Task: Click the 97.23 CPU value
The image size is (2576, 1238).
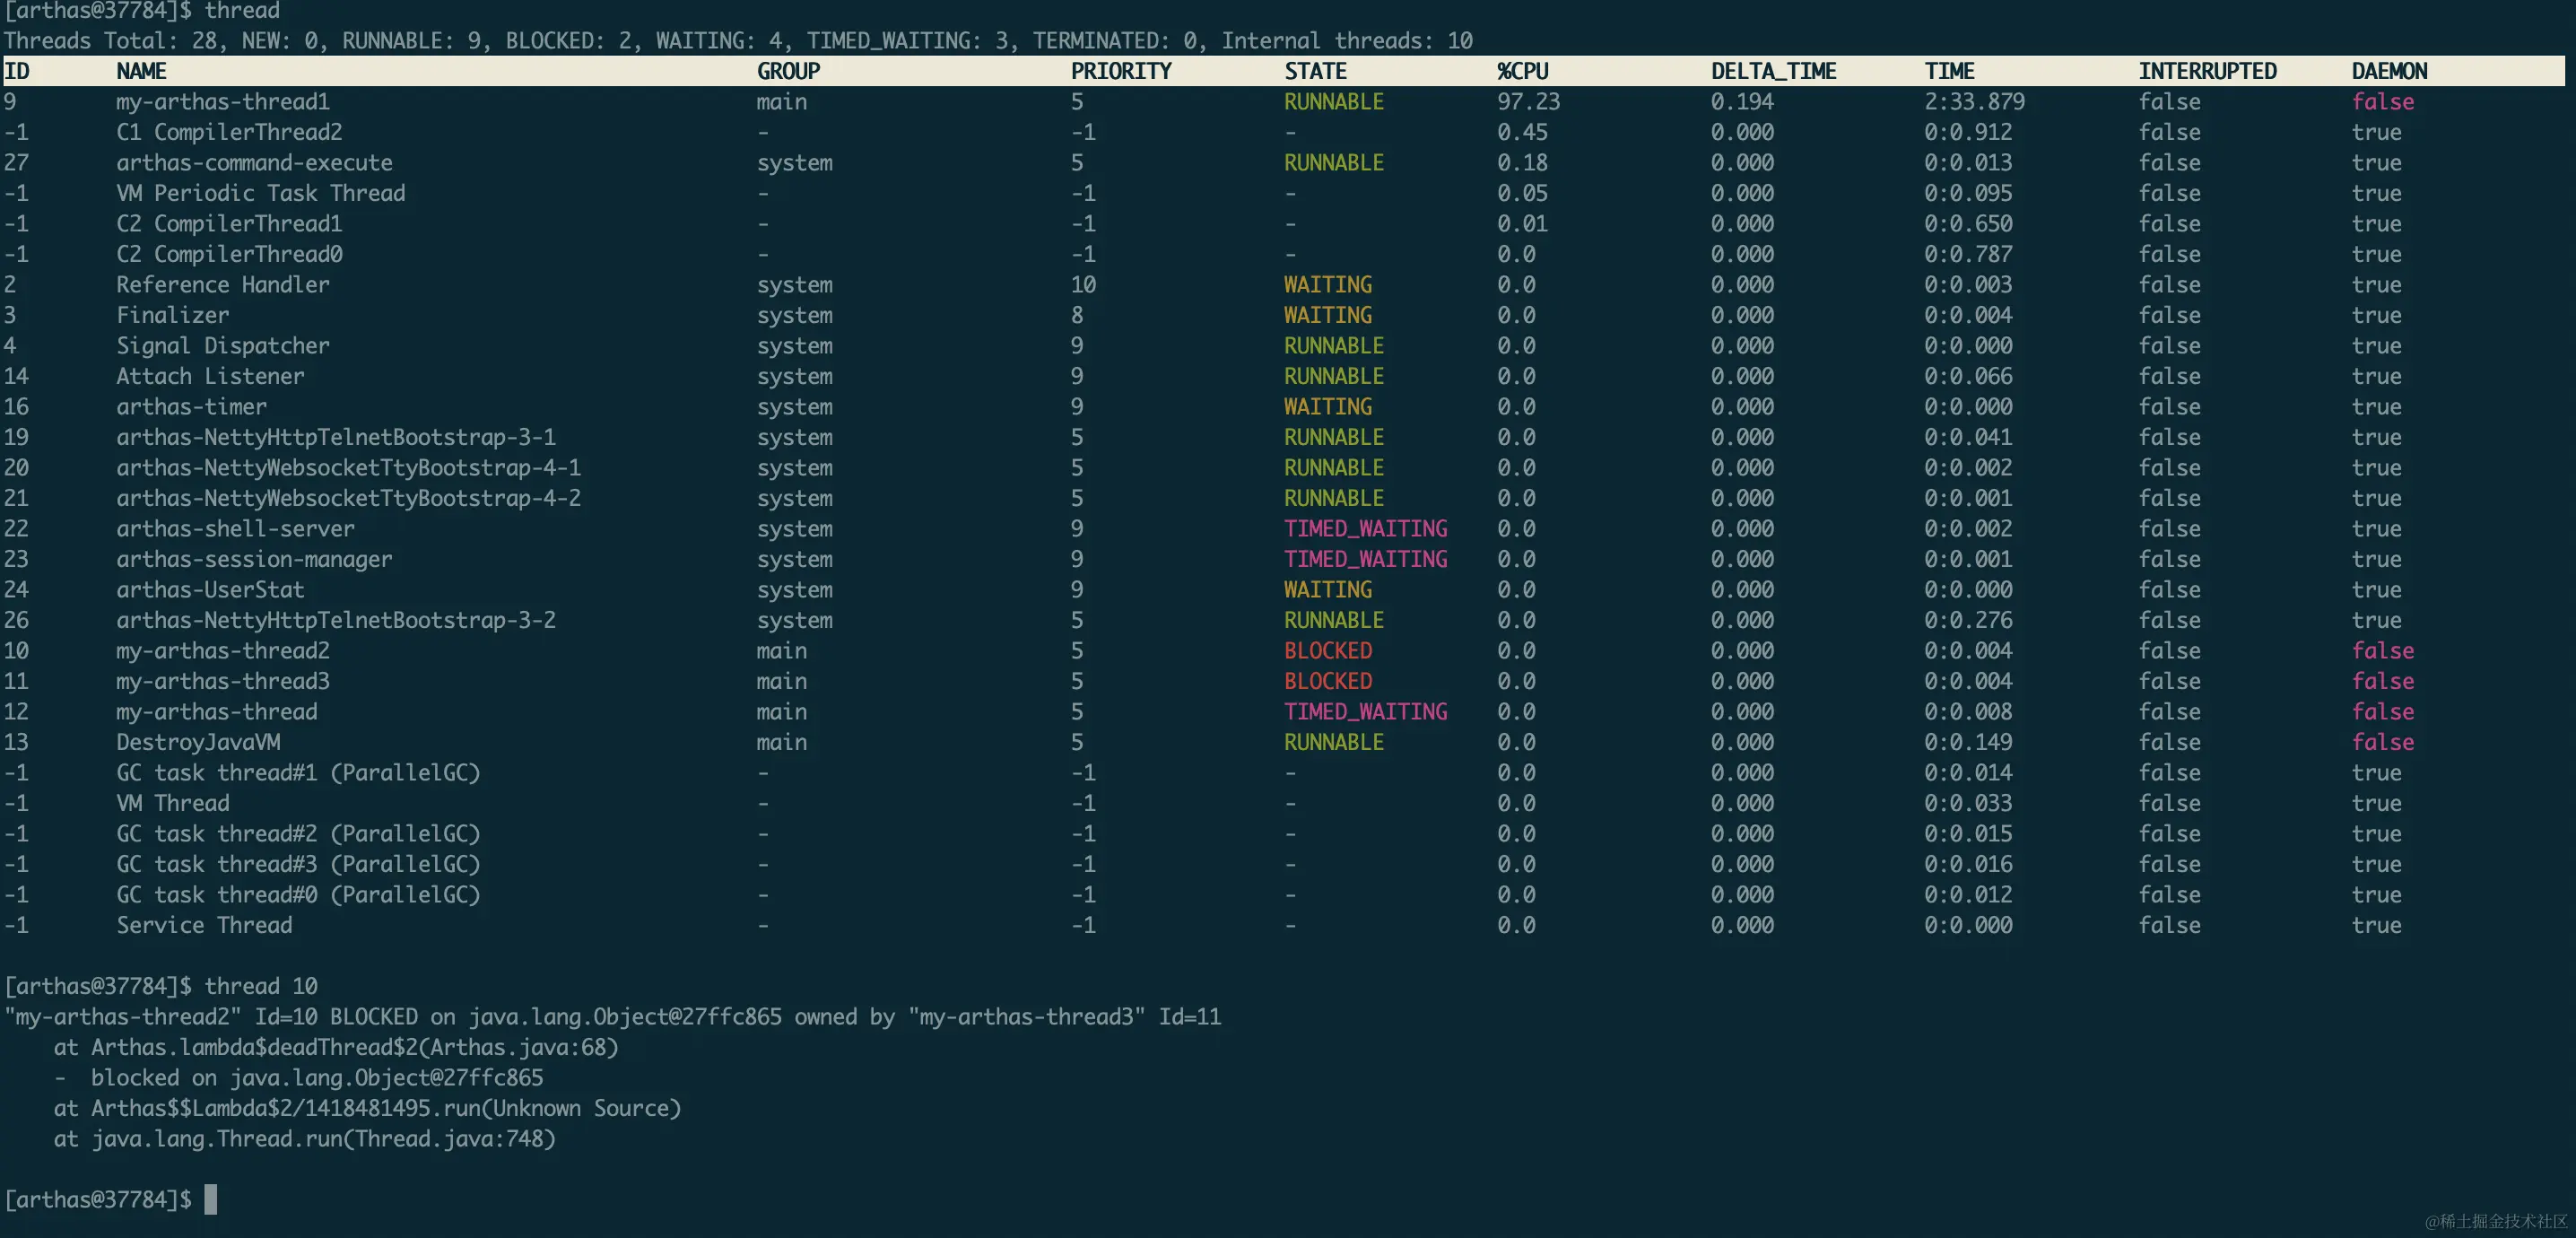Action: point(1528,102)
